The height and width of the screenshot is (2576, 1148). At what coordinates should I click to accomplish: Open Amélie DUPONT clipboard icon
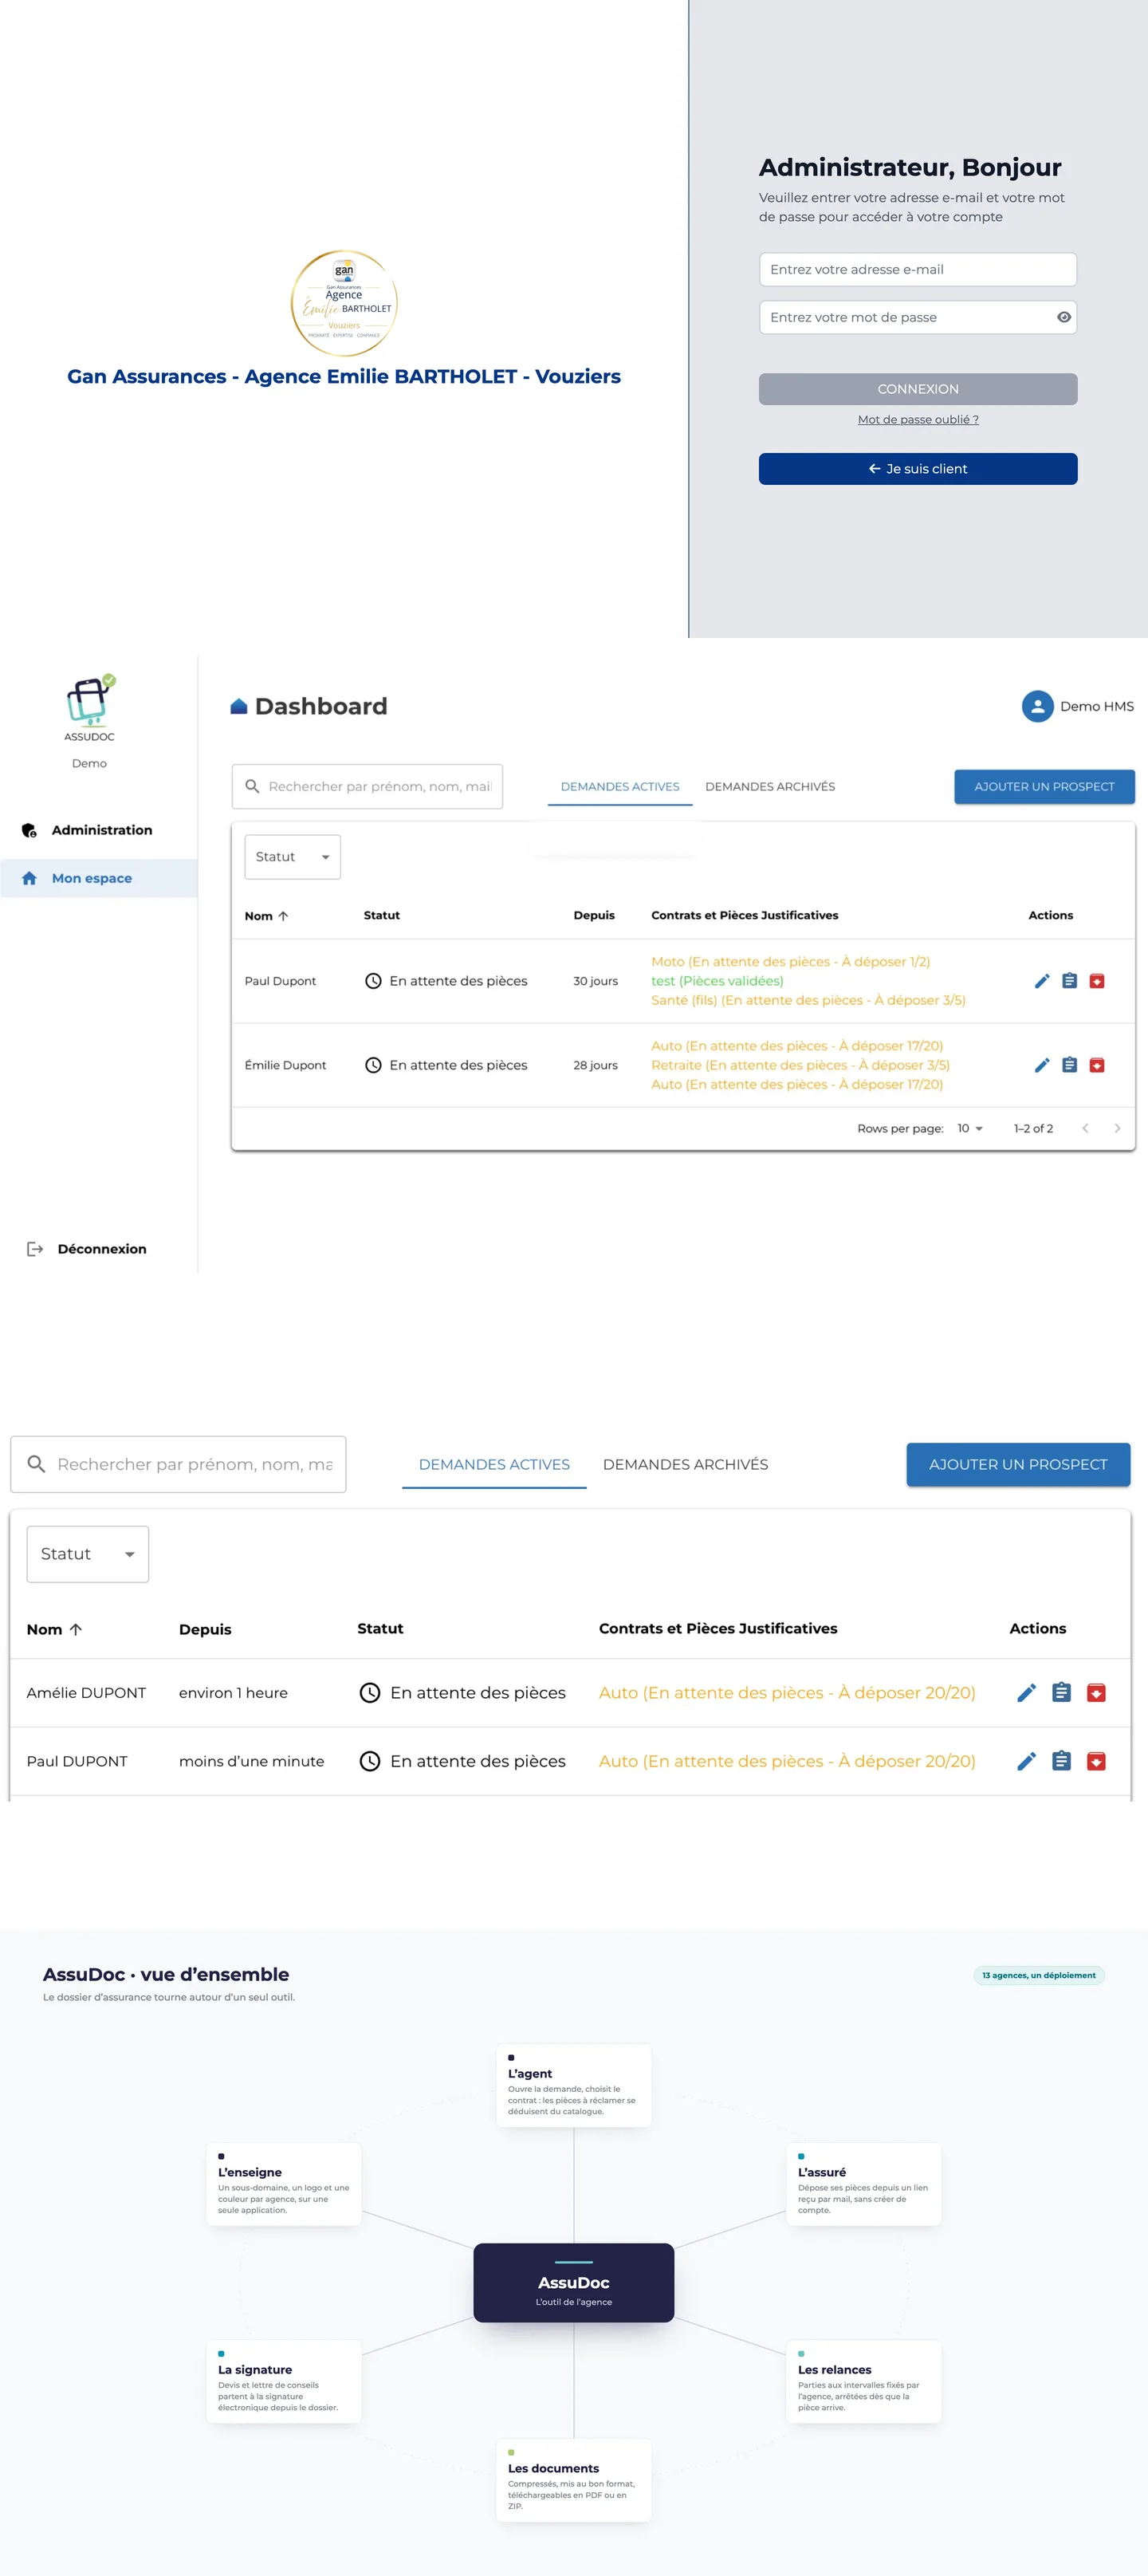(1061, 1692)
